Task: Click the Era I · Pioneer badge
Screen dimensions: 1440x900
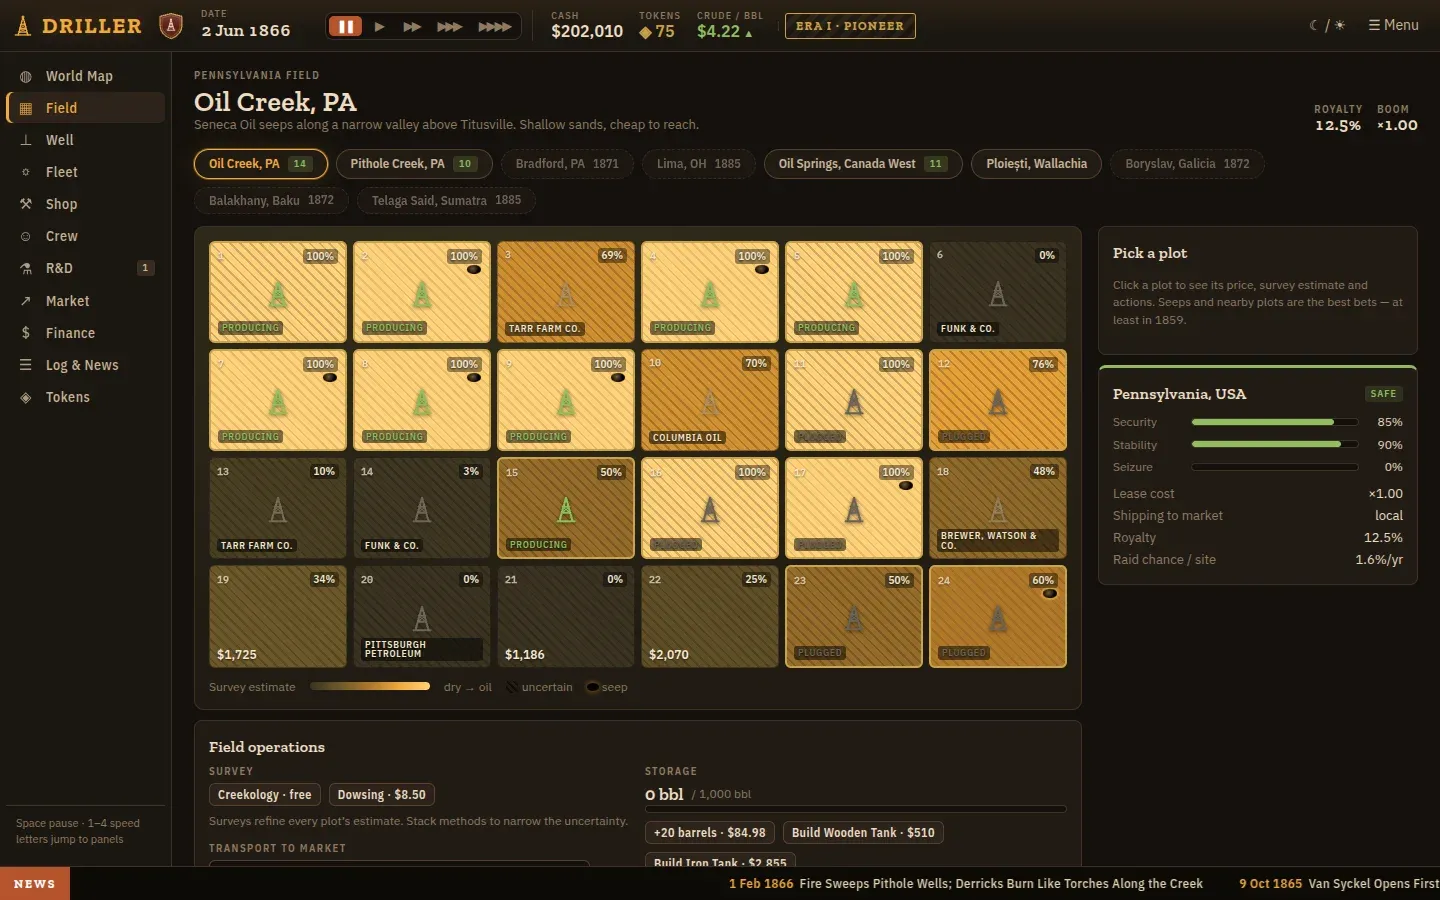Action: [850, 26]
